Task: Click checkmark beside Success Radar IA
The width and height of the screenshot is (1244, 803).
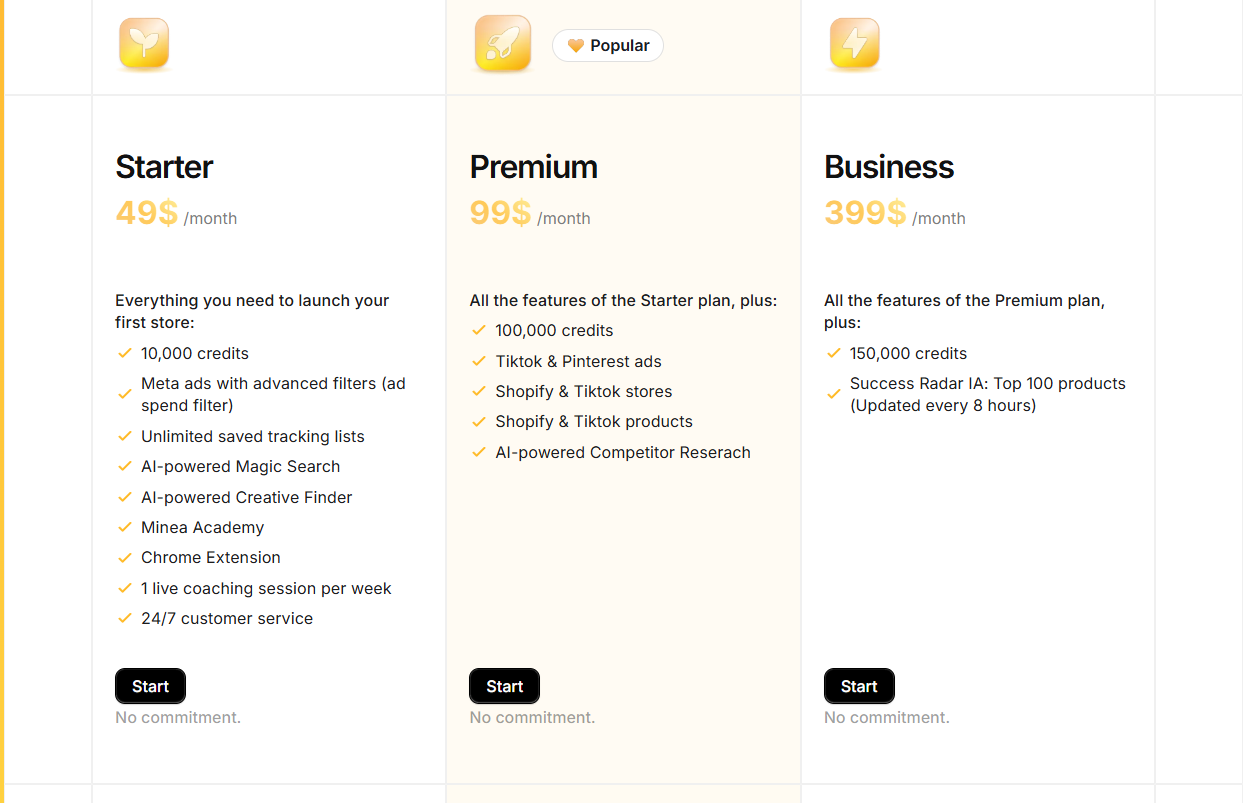Action: pyautogui.click(x=833, y=394)
